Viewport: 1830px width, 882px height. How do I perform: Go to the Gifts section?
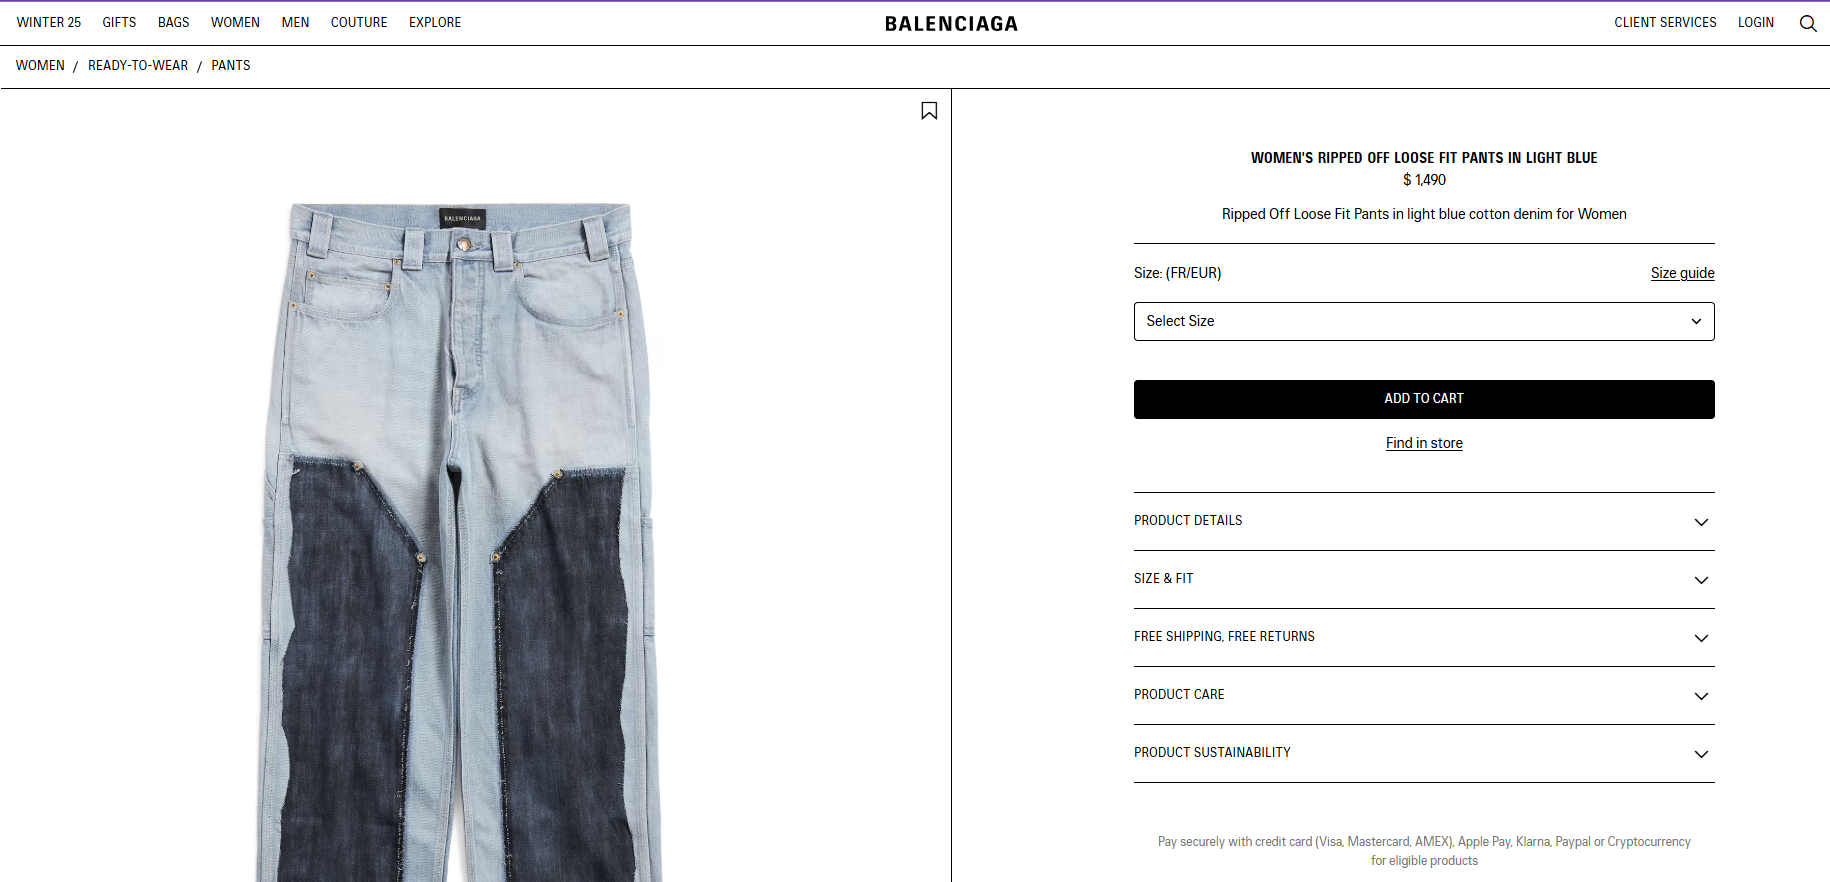click(x=119, y=22)
